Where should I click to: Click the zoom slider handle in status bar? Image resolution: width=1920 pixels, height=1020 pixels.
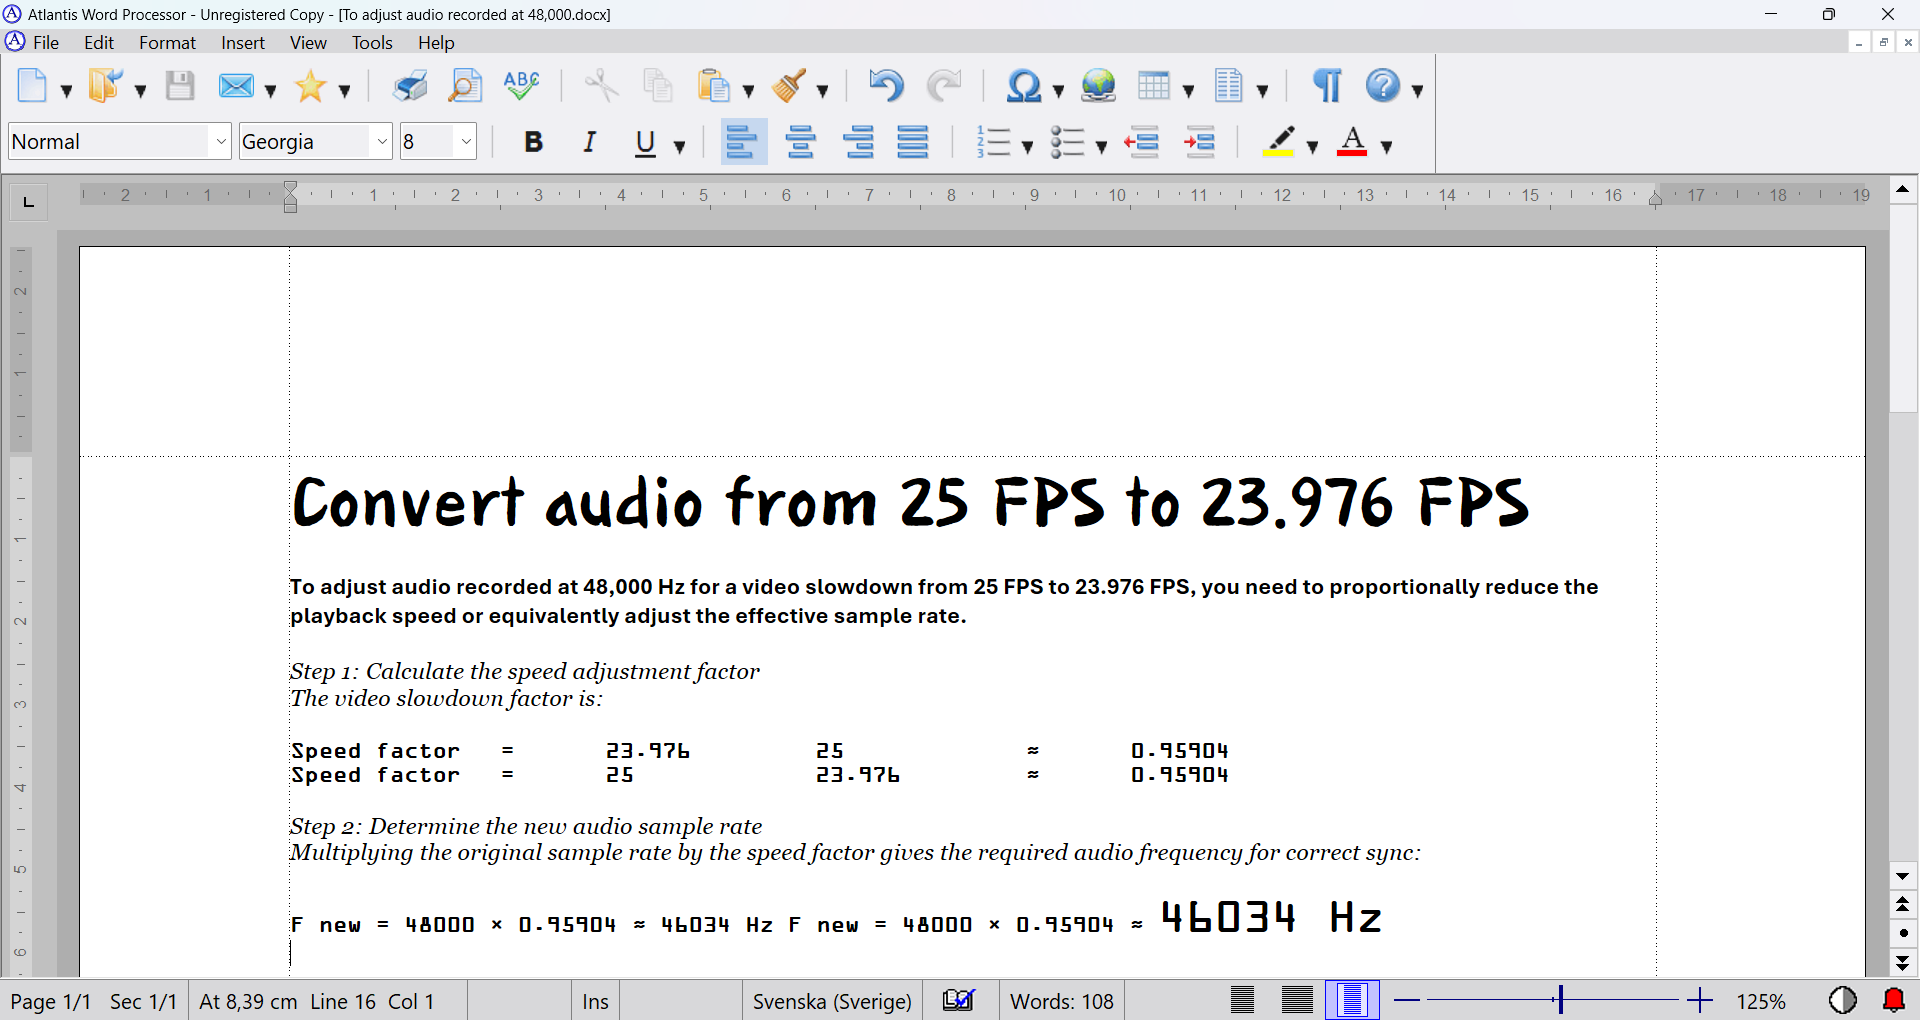(1559, 1000)
